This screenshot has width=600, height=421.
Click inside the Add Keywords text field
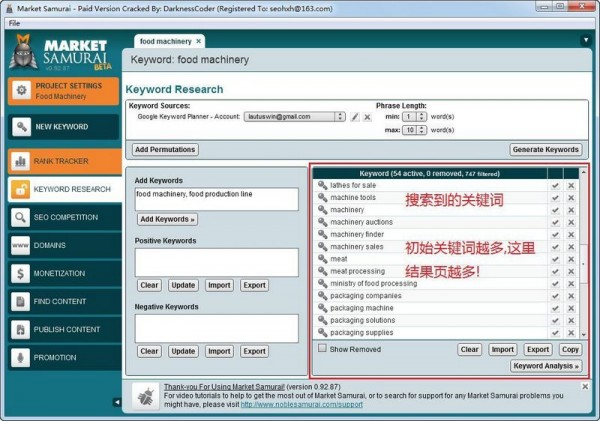point(216,199)
